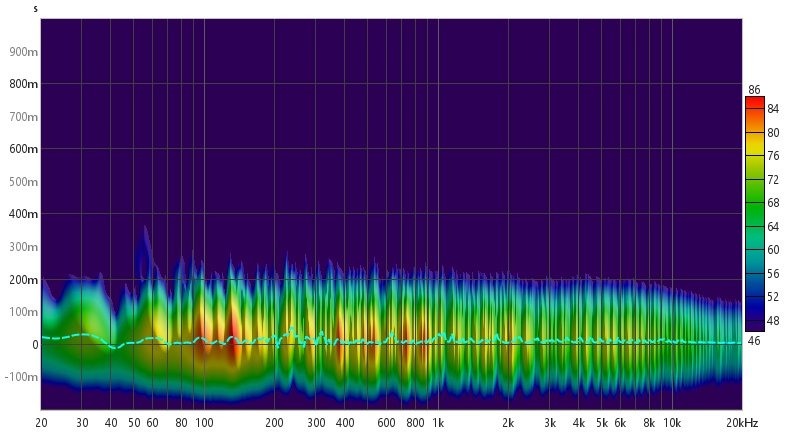Select the 86 maximum value above the color scale
The width and height of the screenshot is (800, 434).
point(753,90)
